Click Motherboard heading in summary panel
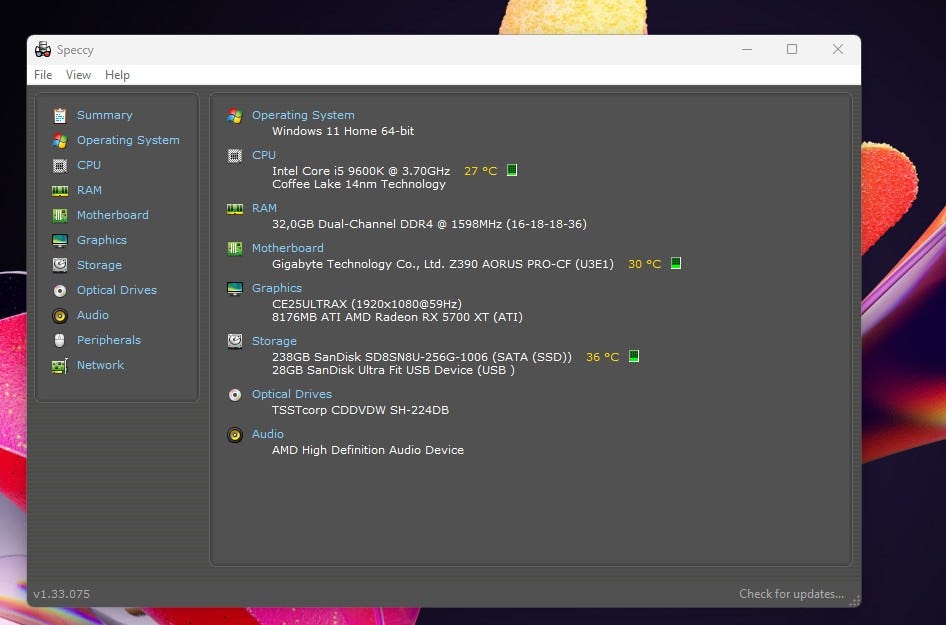Screen dimensions: 946x625 point(288,248)
